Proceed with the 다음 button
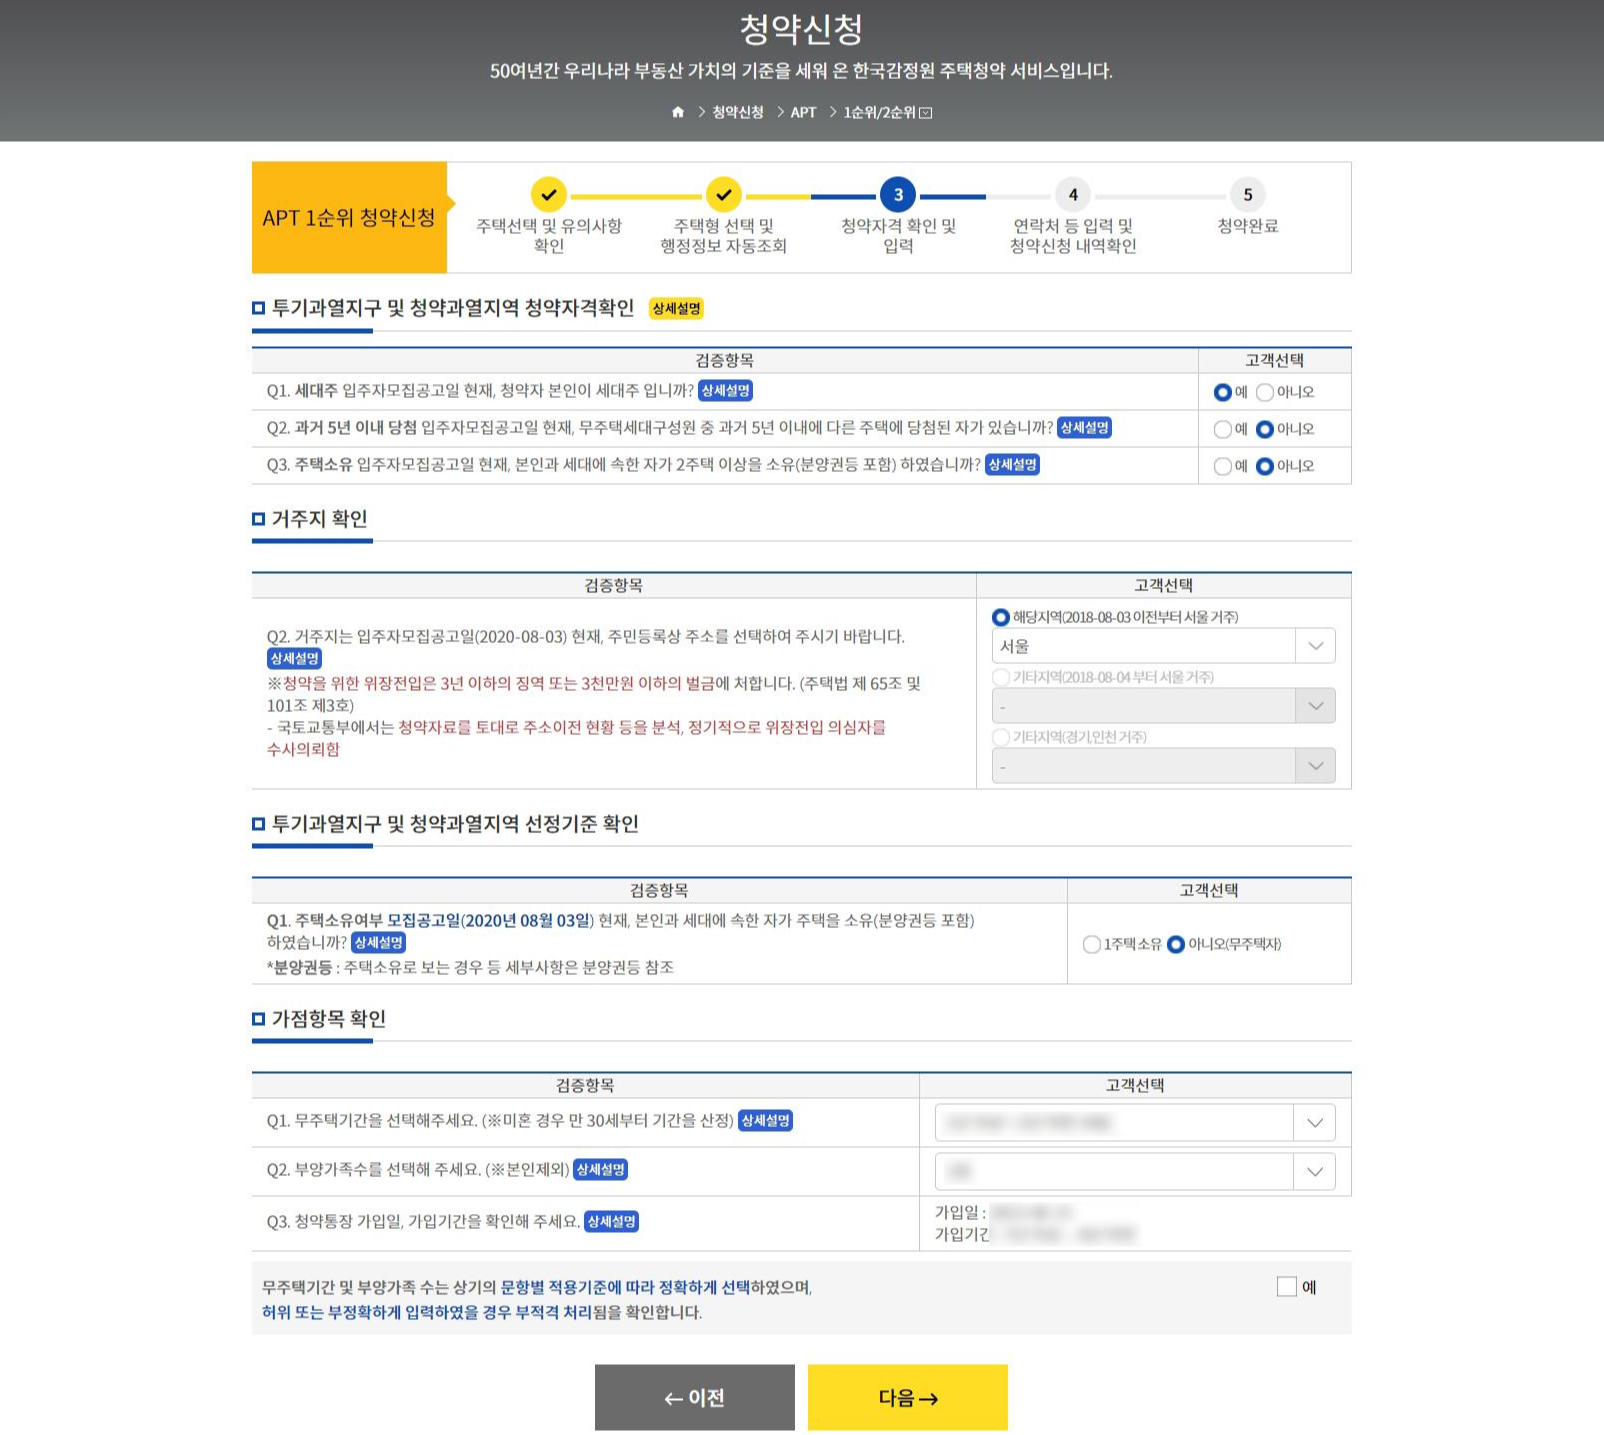 [x=908, y=1398]
